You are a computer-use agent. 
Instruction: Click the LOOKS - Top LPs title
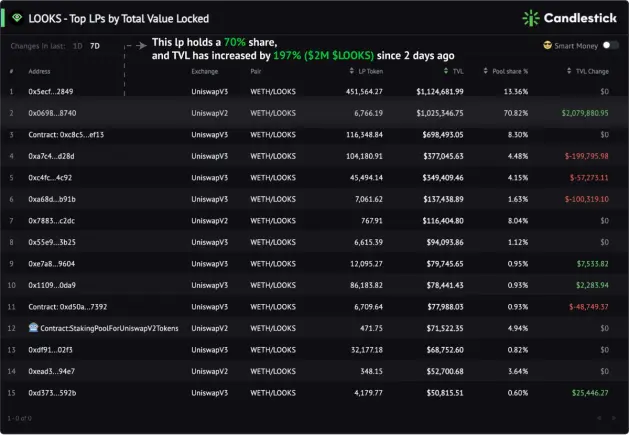[119, 18]
